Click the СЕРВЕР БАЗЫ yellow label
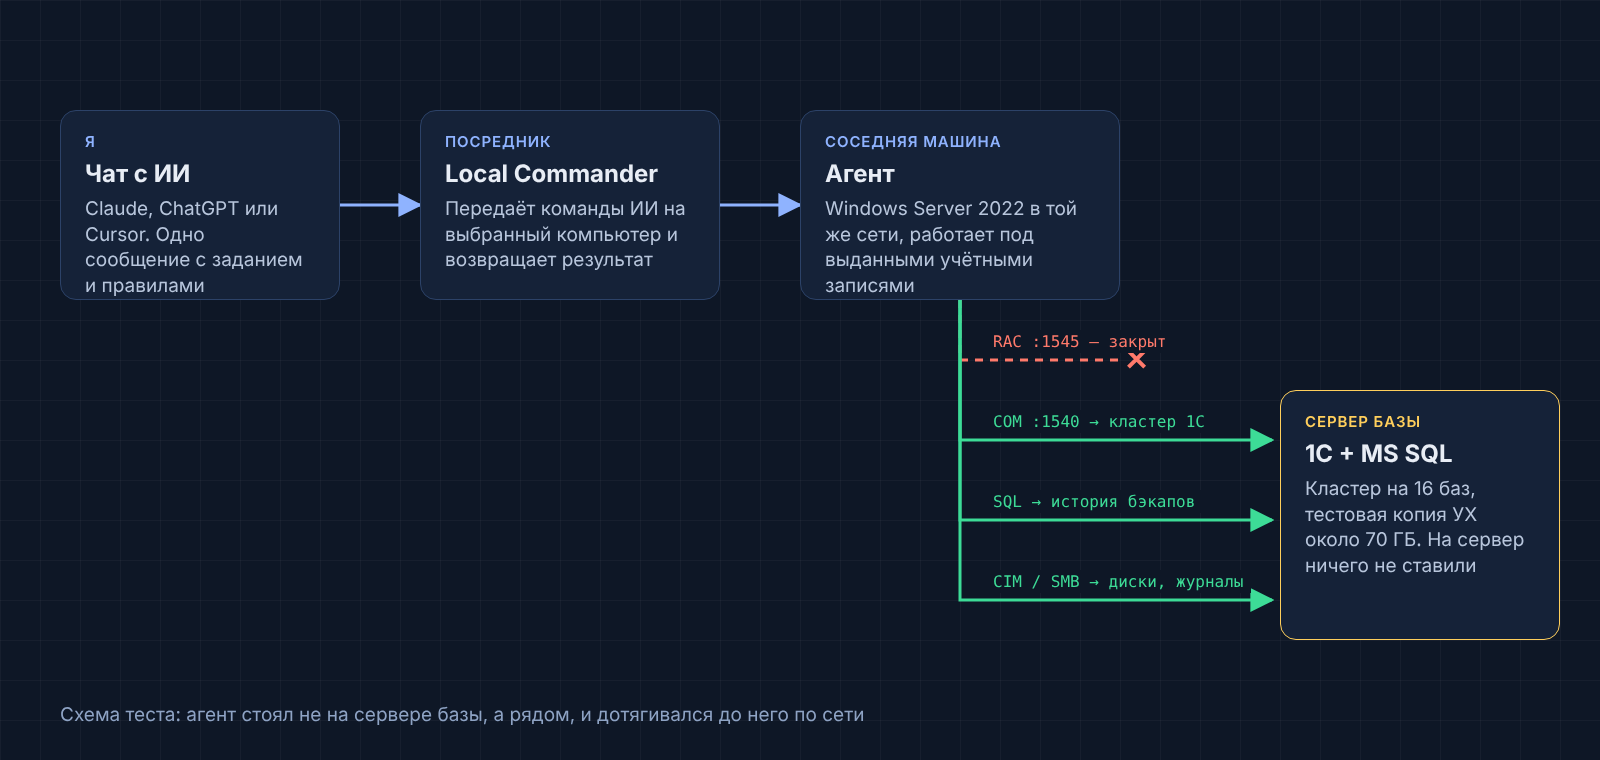The height and width of the screenshot is (760, 1600). (1362, 422)
